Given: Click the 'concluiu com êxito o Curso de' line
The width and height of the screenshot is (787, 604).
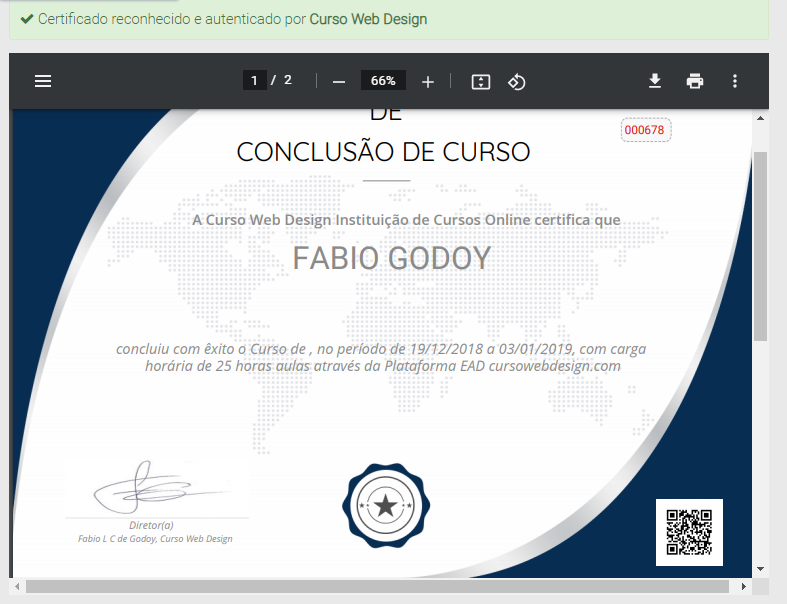Looking at the screenshot, I should tap(381, 348).
